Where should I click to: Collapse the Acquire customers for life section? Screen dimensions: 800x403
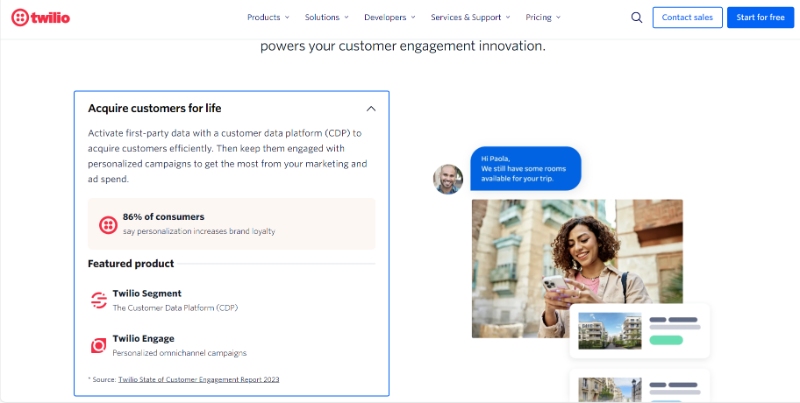(371, 108)
